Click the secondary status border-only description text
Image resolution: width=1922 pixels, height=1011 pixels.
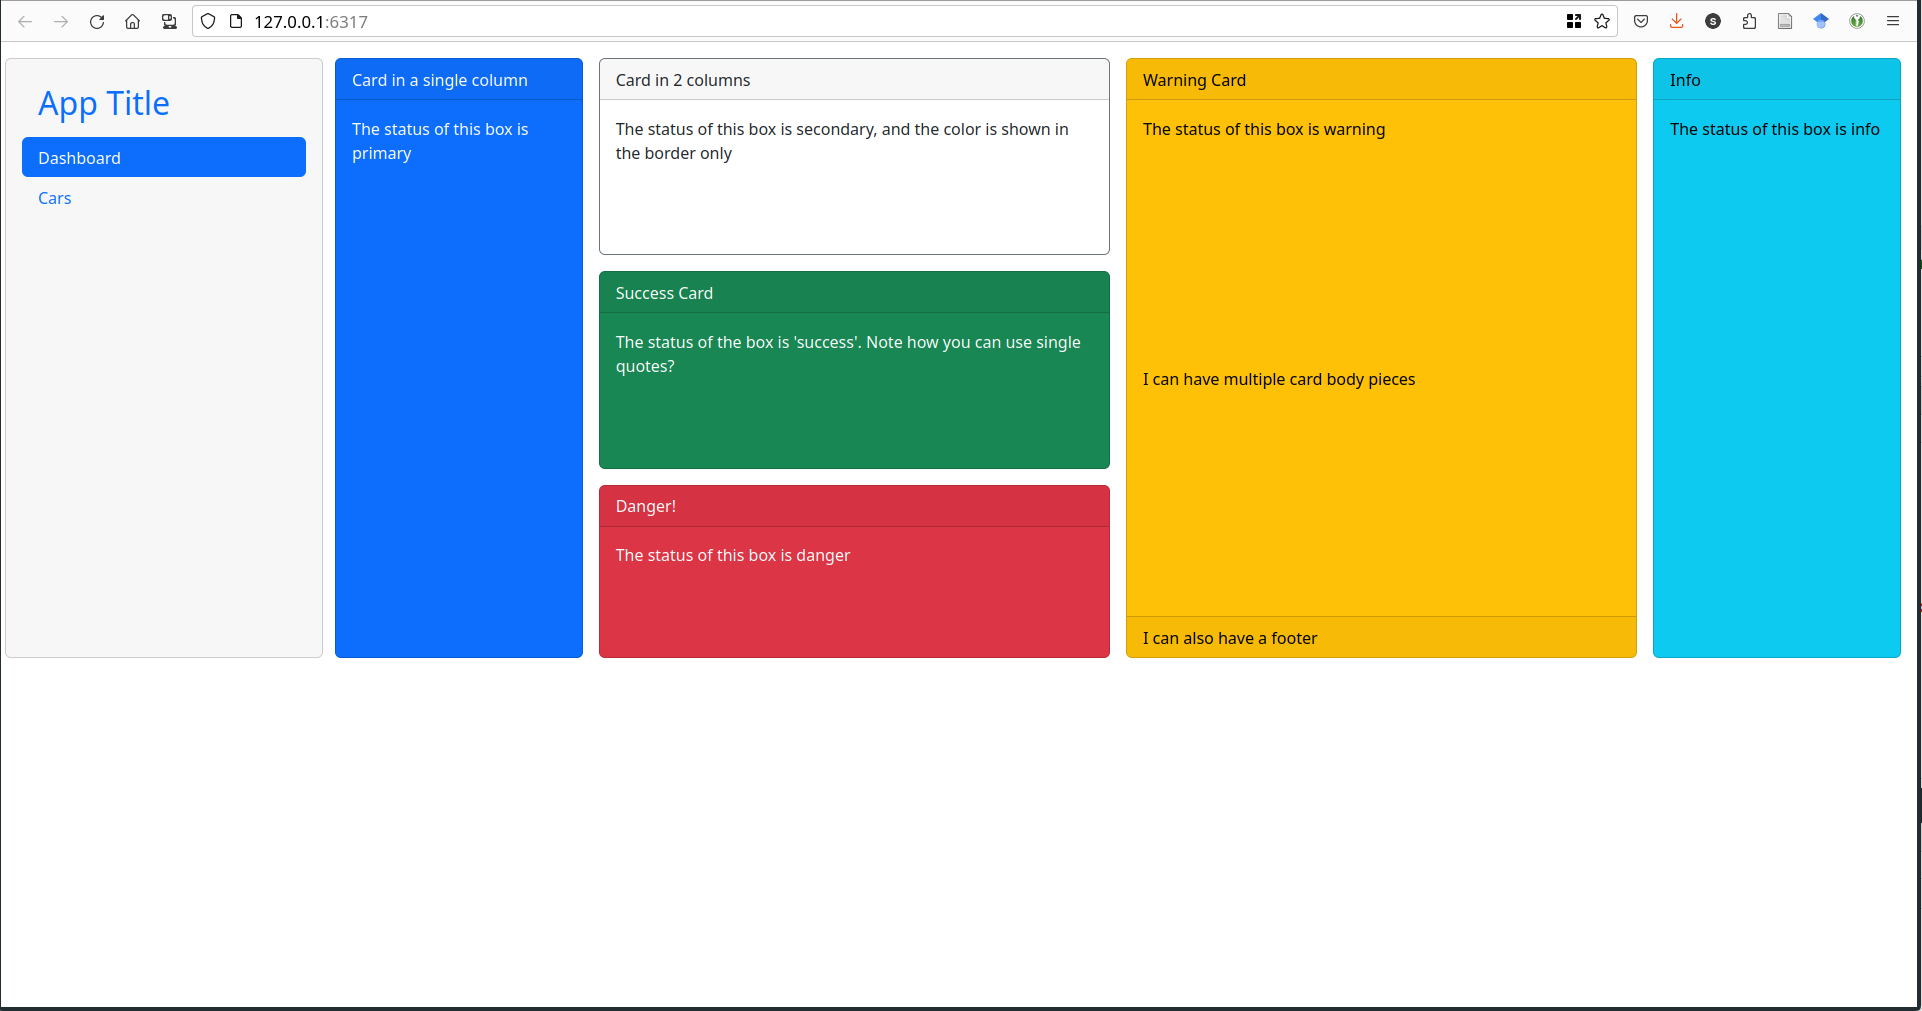point(842,141)
